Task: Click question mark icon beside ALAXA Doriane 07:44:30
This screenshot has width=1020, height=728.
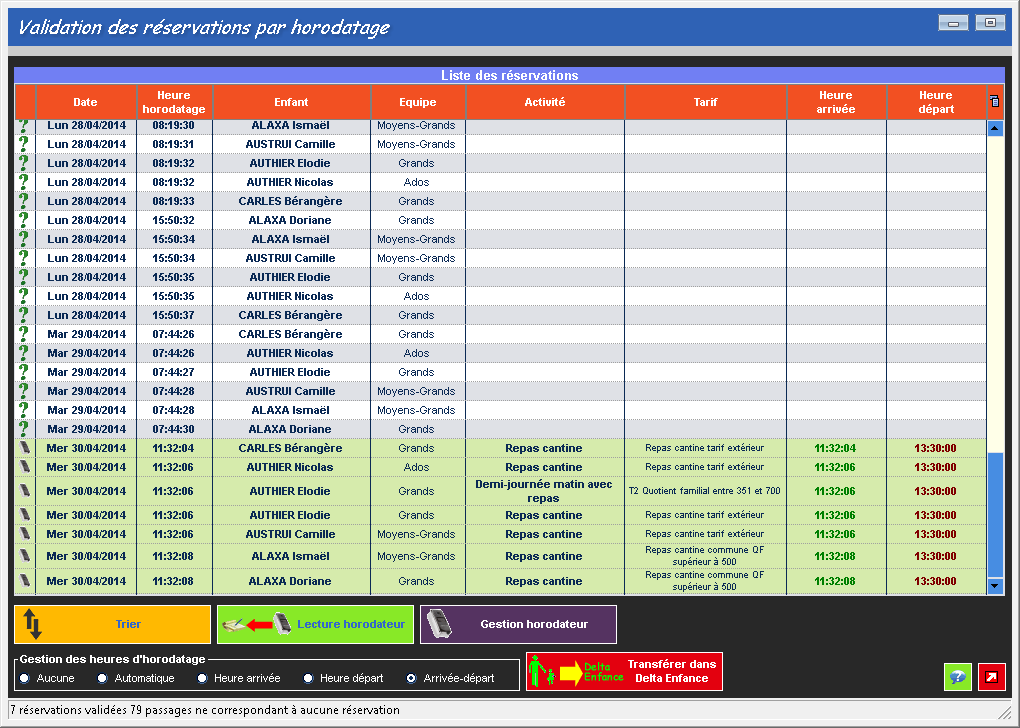Action: coord(25,429)
